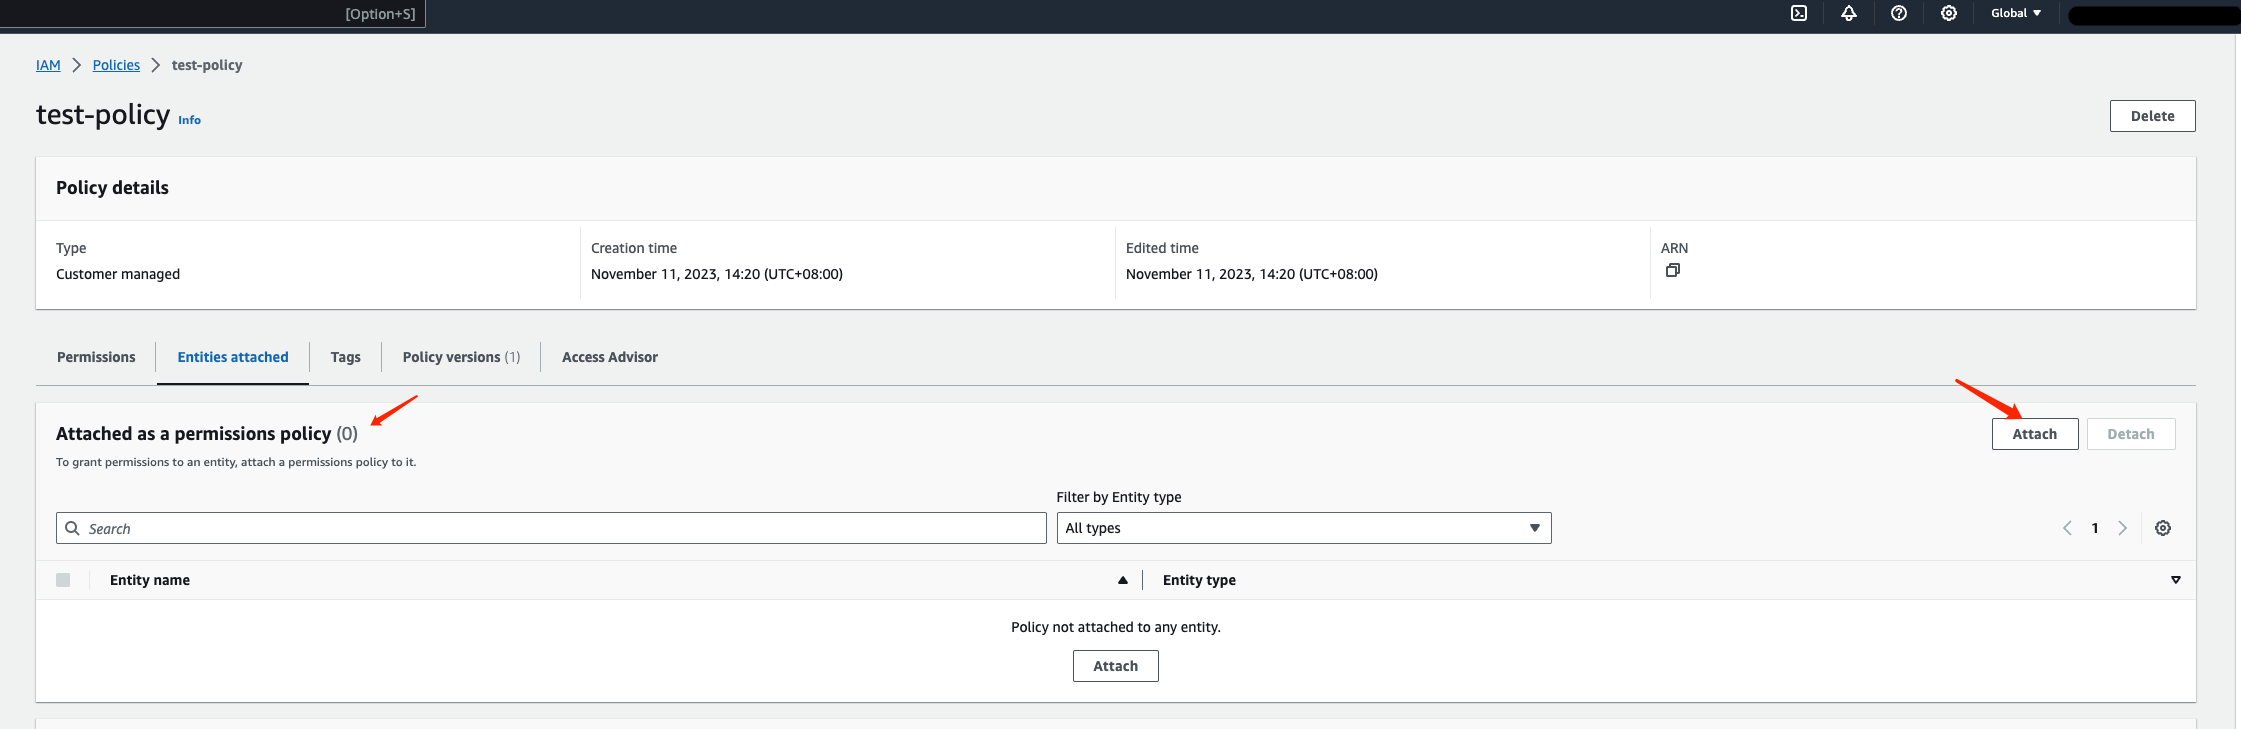Open table preferences gear icon

[2163, 528]
